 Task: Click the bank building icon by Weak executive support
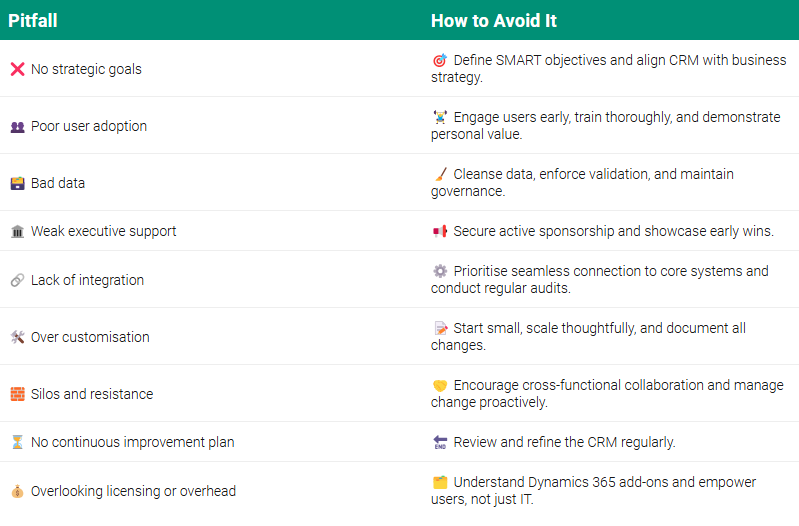(17, 232)
